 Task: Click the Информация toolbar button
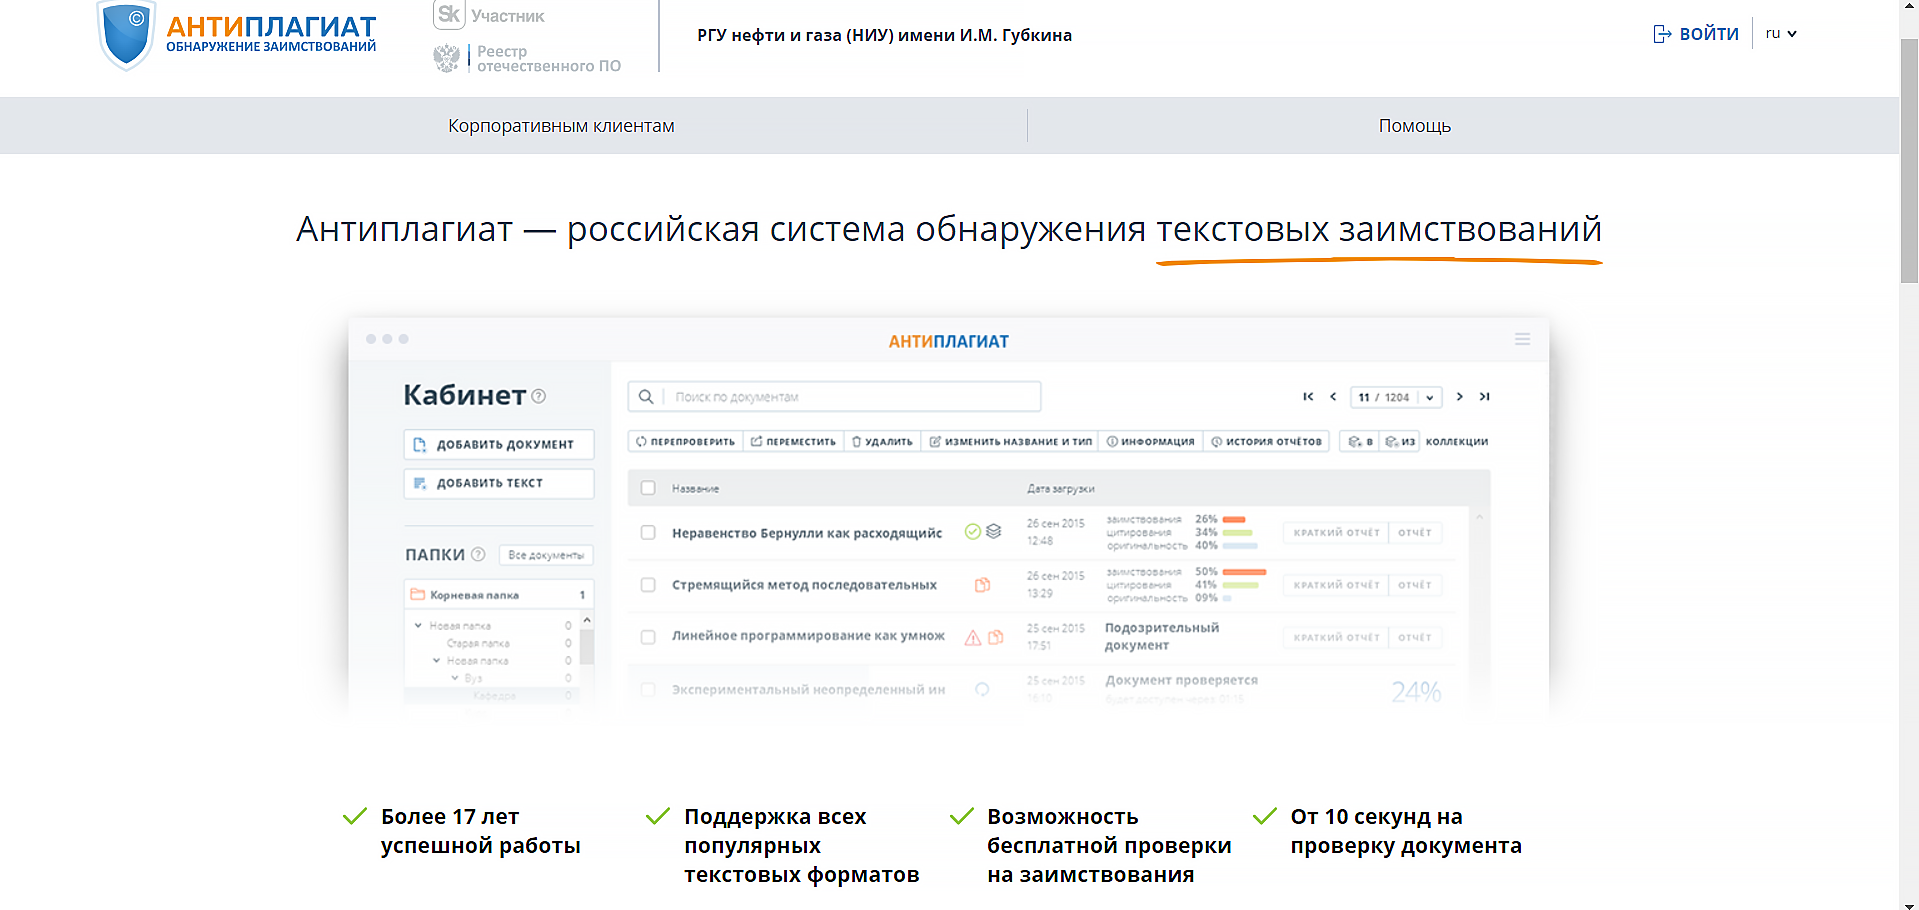coord(1151,441)
